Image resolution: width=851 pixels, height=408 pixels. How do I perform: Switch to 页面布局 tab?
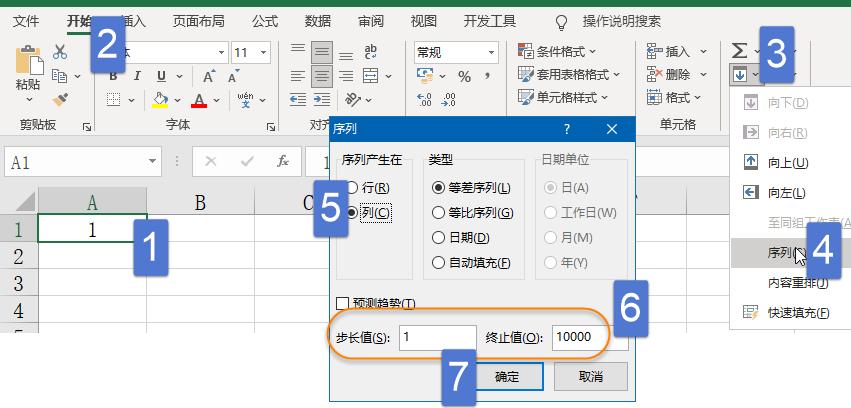198,21
